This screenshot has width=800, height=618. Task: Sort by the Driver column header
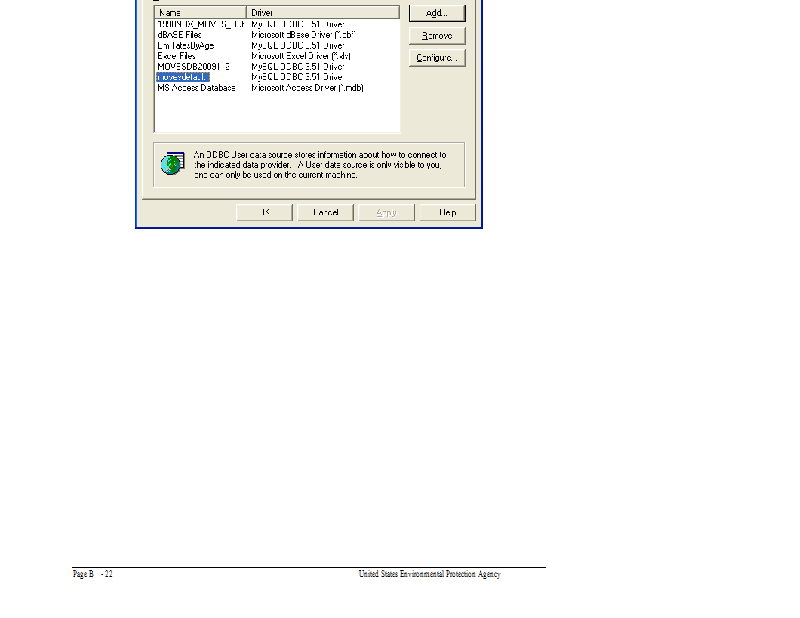(x=323, y=12)
